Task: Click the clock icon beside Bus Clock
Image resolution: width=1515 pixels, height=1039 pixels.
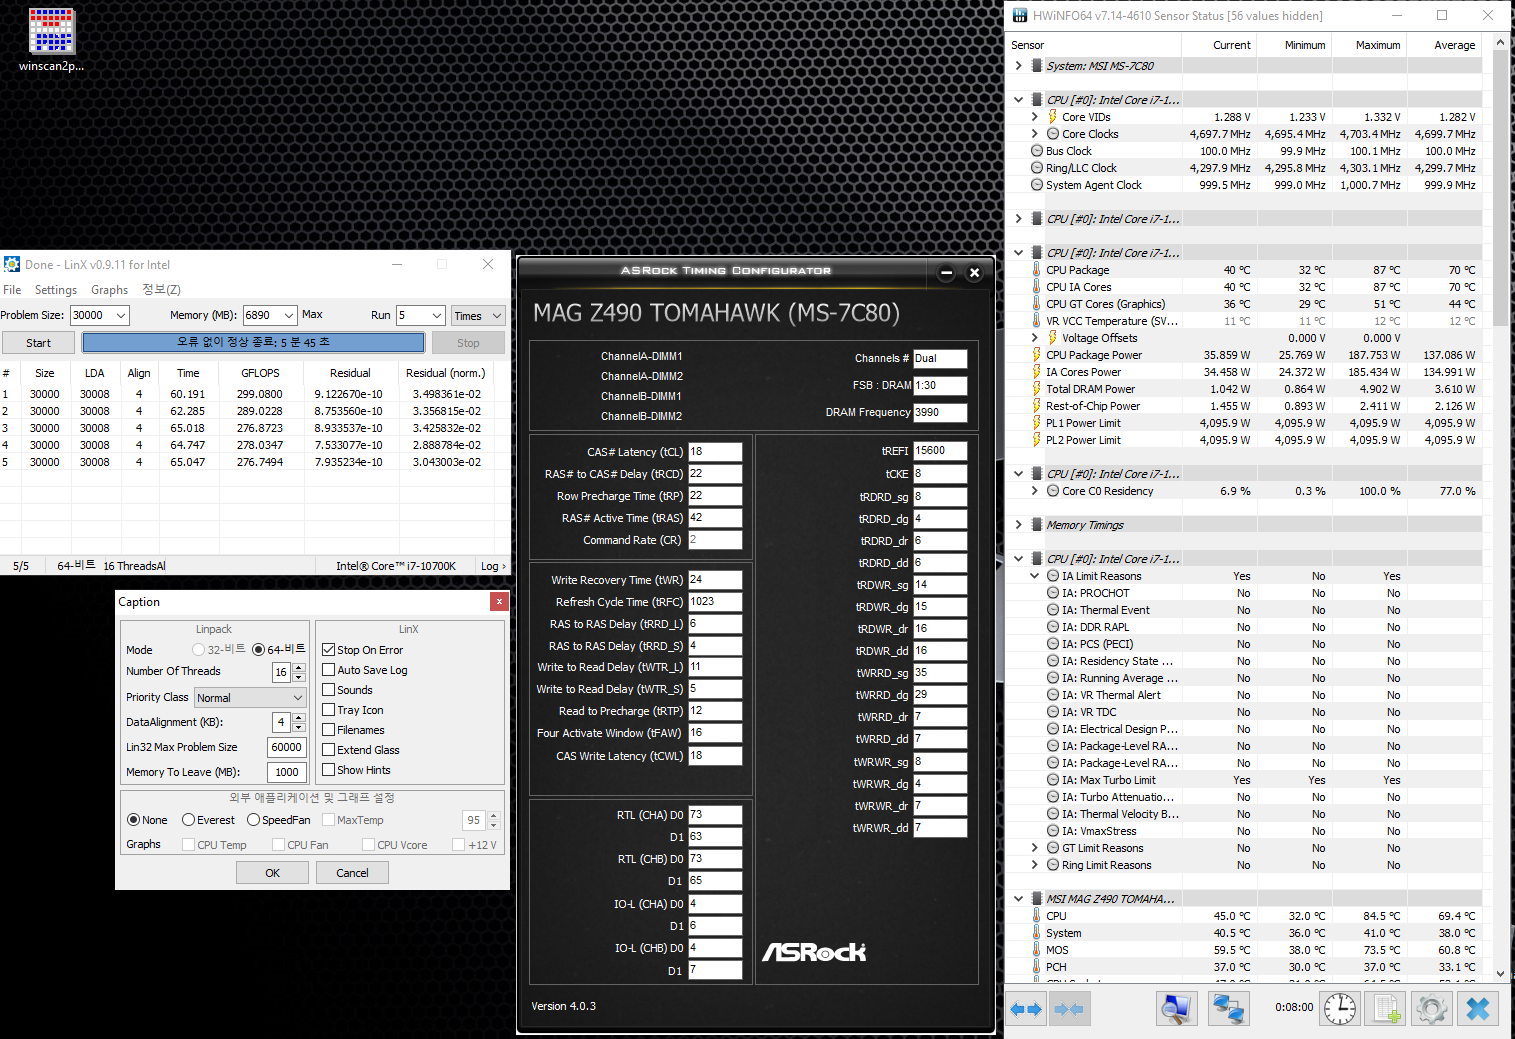Action: (1037, 151)
